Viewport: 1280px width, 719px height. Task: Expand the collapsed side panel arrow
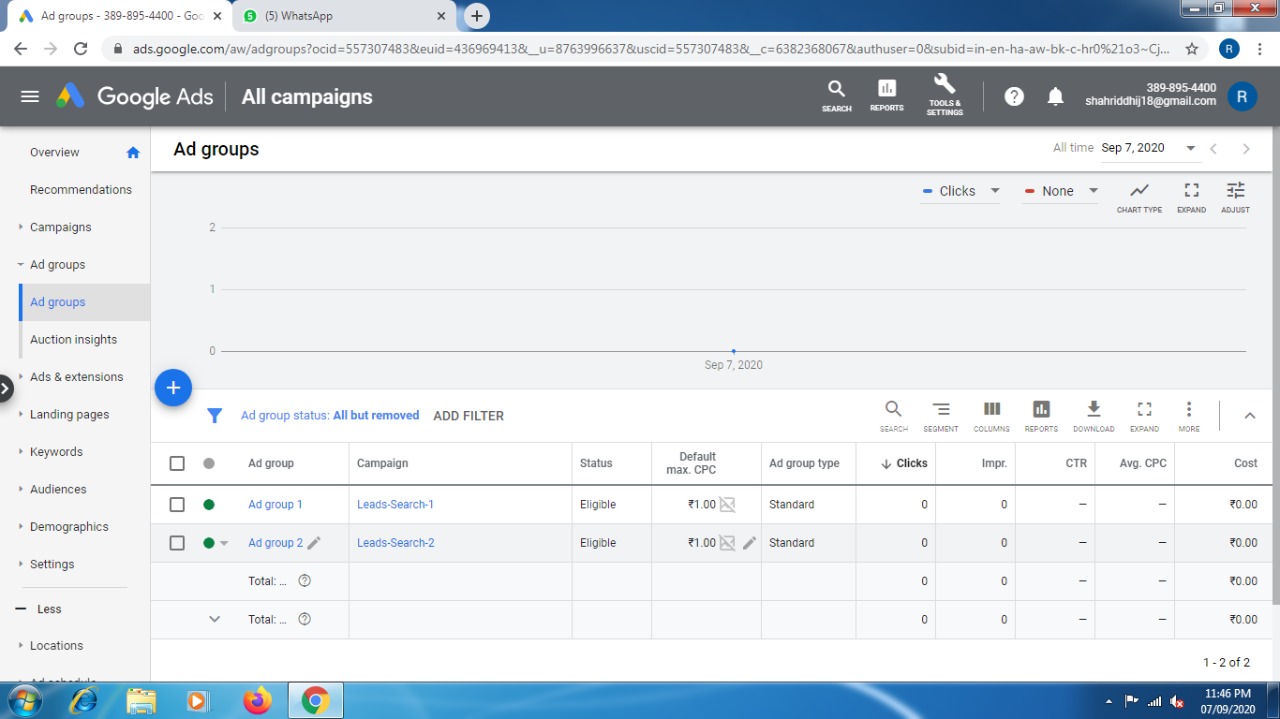[6, 387]
